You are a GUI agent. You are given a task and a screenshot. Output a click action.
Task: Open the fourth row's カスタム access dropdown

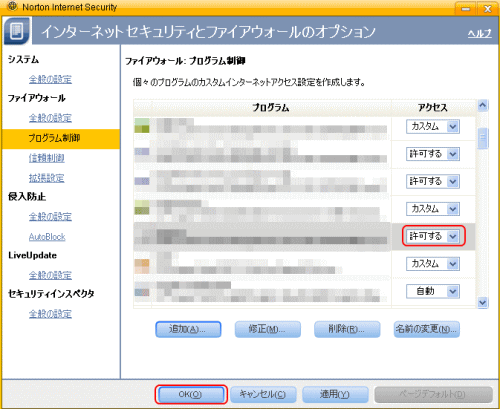pos(433,209)
